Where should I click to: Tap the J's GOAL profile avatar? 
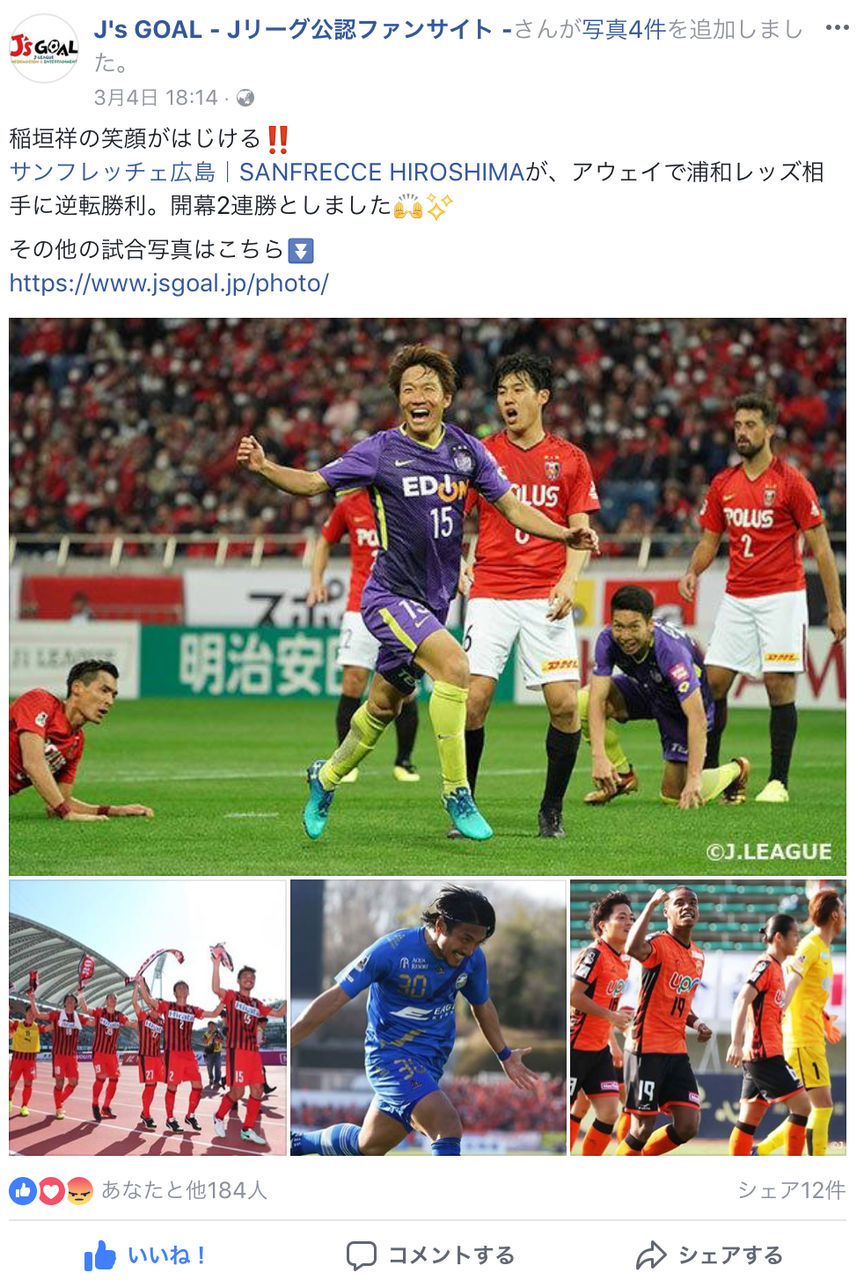point(43,47)
